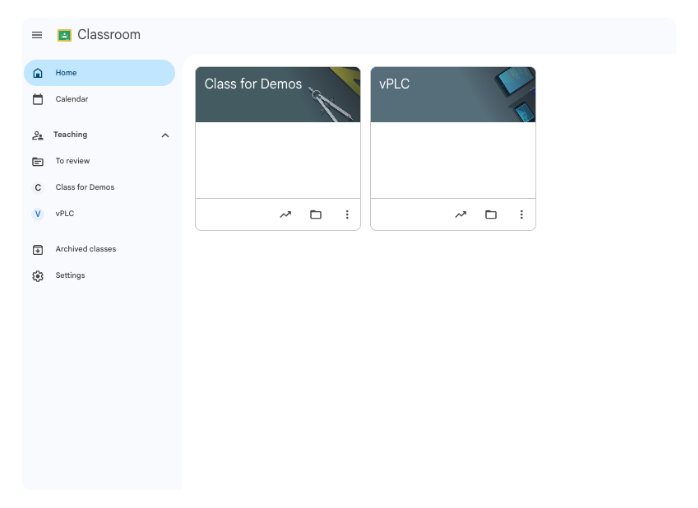The image size is (698, 508).
Task: Open three-dot menu on vPLC card
Action: coord(522,215)
